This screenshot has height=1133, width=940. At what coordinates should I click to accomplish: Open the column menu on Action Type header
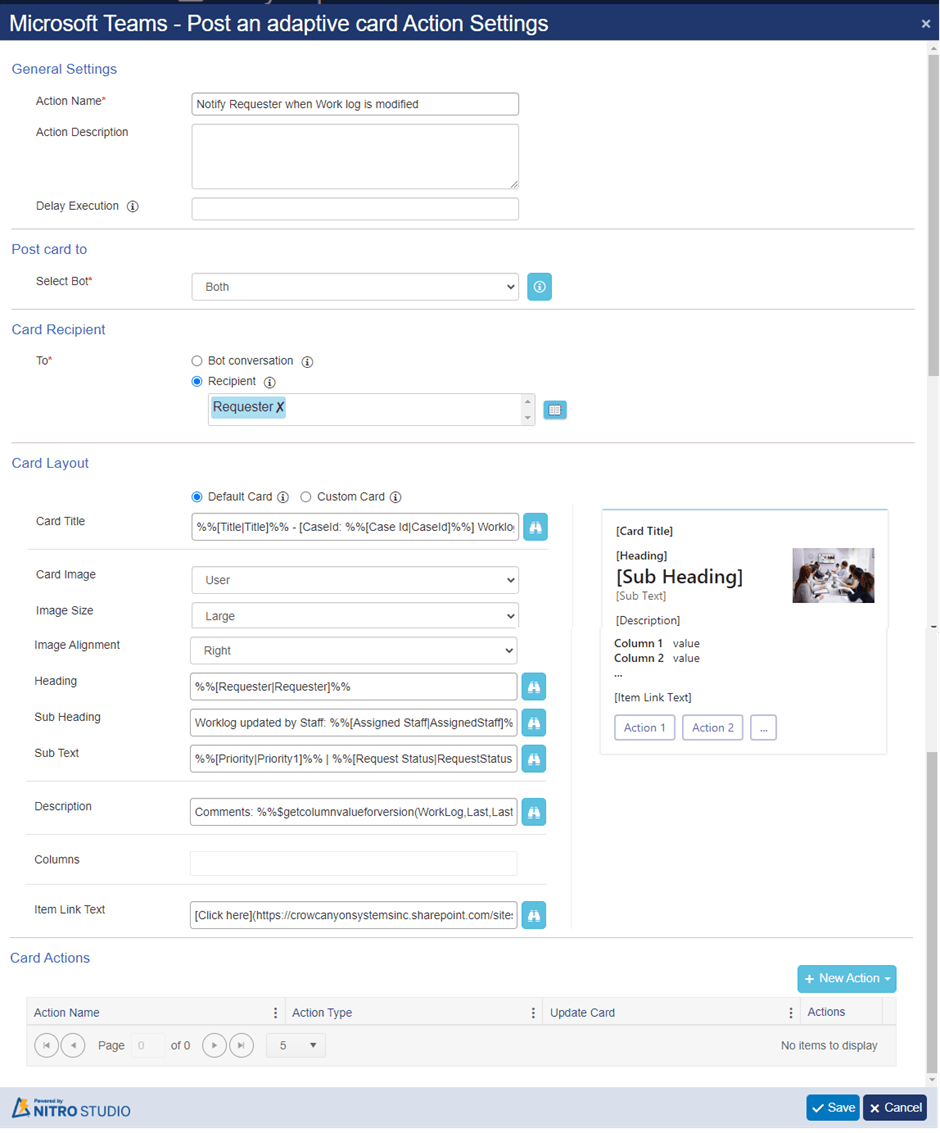[533, 1012]
